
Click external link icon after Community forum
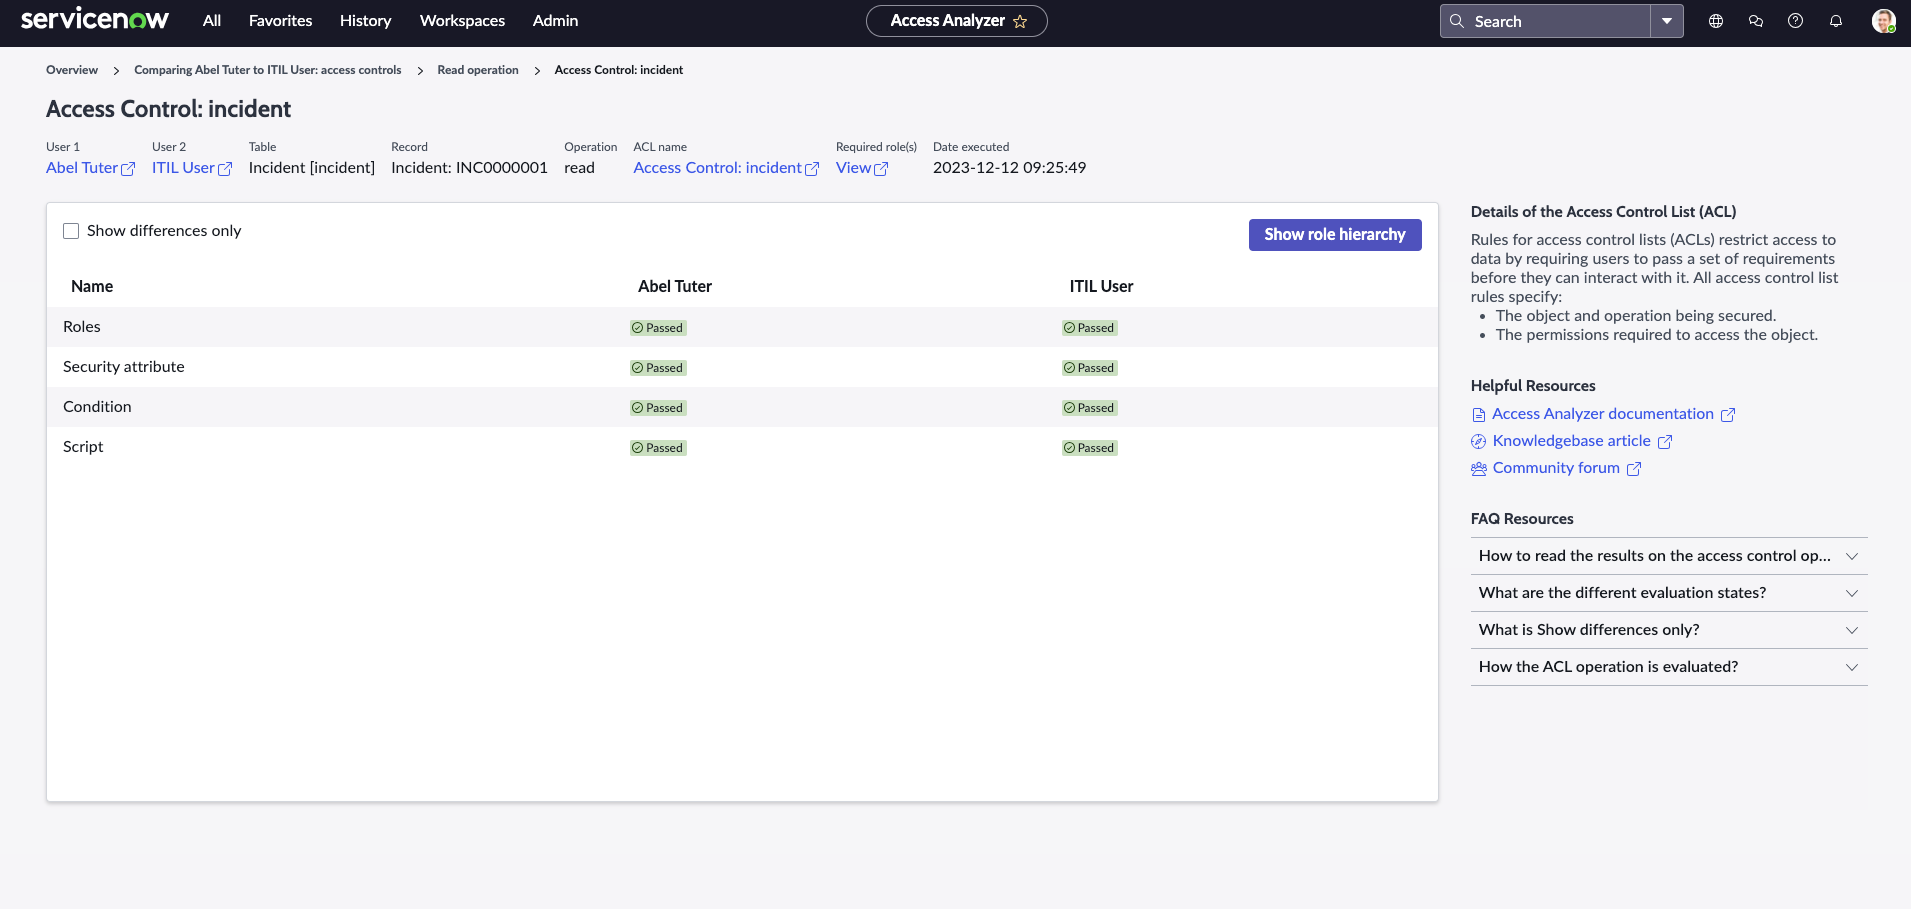click(1634, 469)
